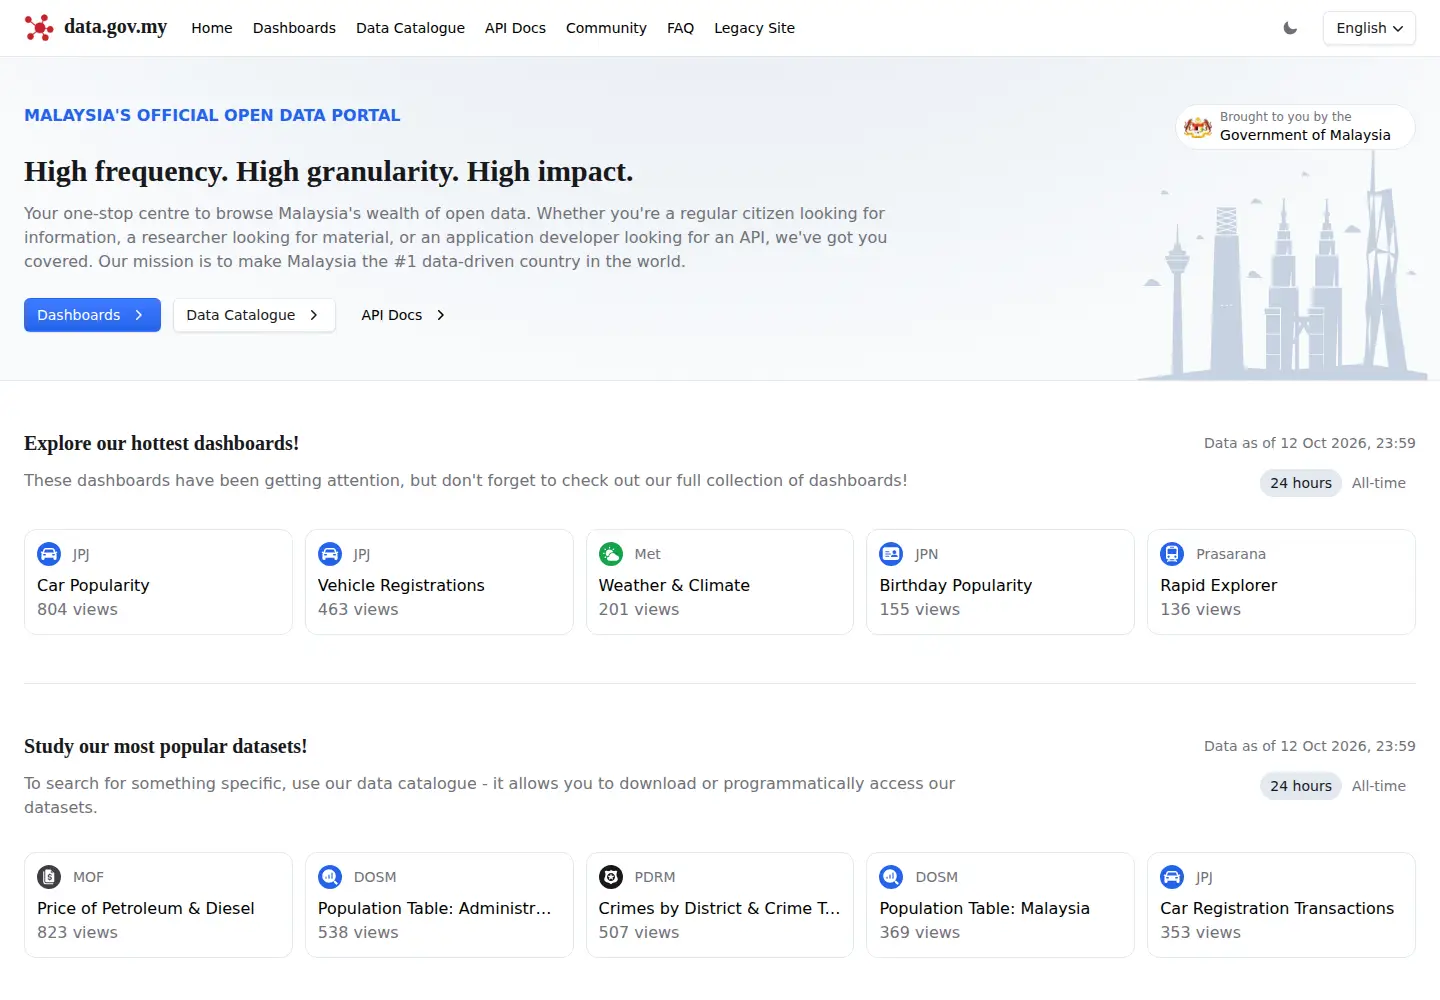1440x1000 pixels.
Task: Click the Prasarana train icon
Action: 1172,554
